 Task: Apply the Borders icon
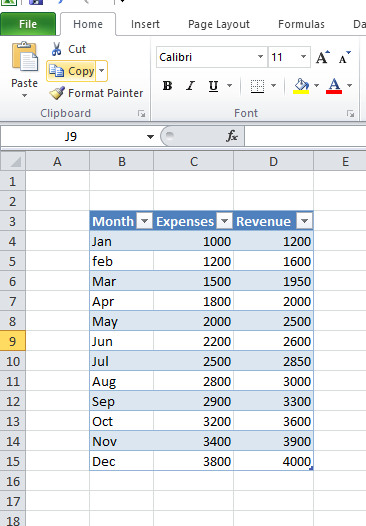[257, 86]
